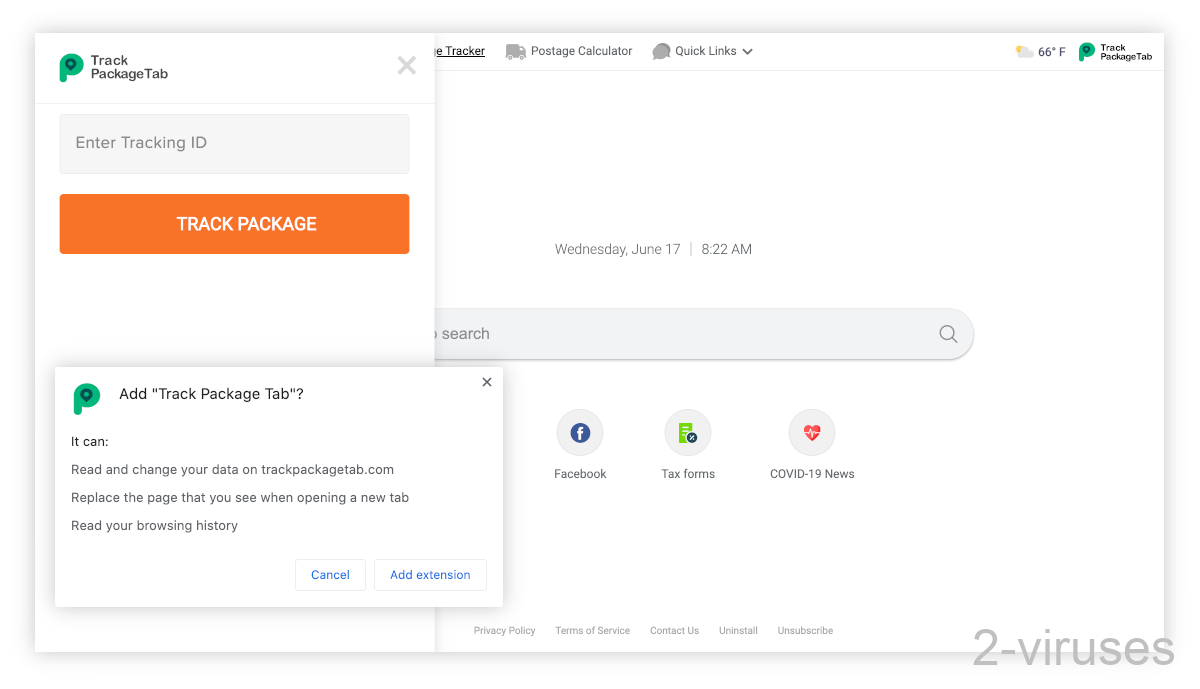
Task: Click the Uninstall link in the footer
Action: [x=738, y=630]
